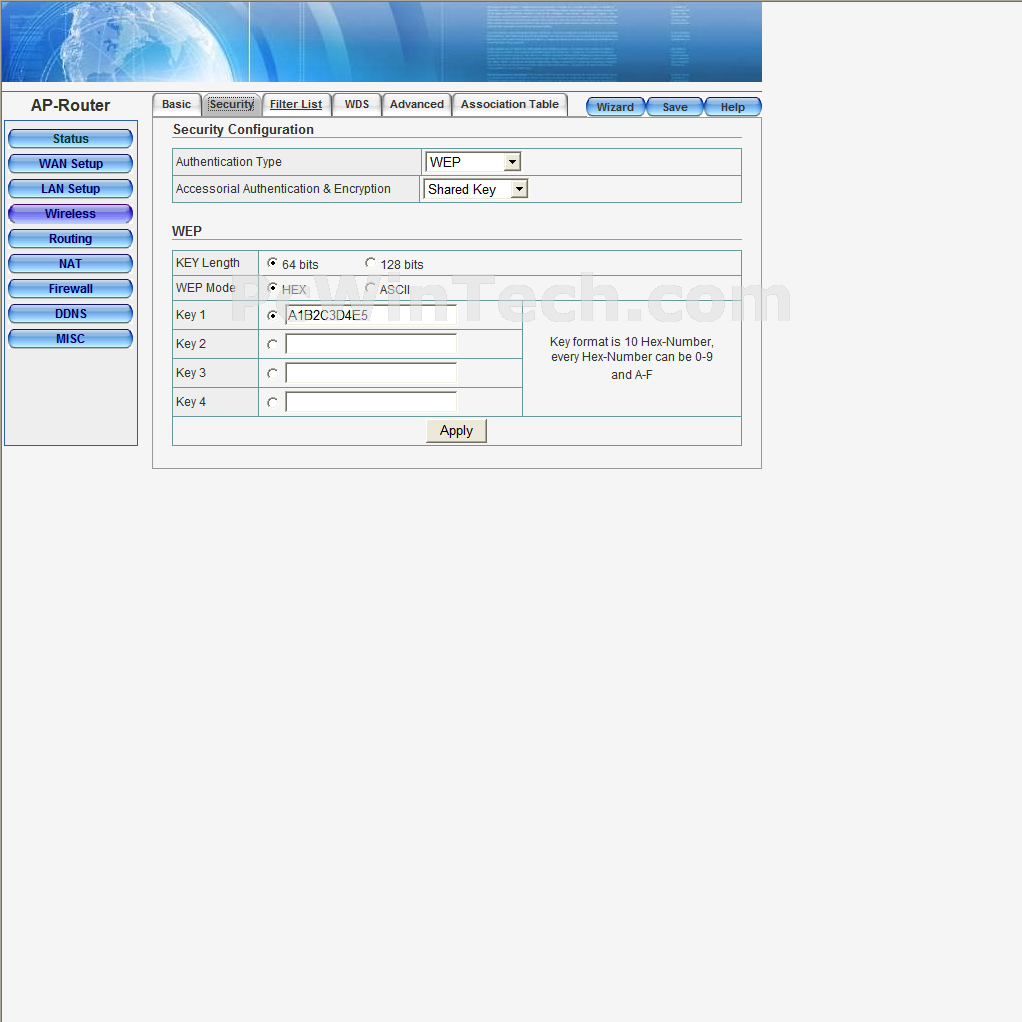Screen dimensions: 1022x1022
Task: View the Association Table tab
Action: 510,104
